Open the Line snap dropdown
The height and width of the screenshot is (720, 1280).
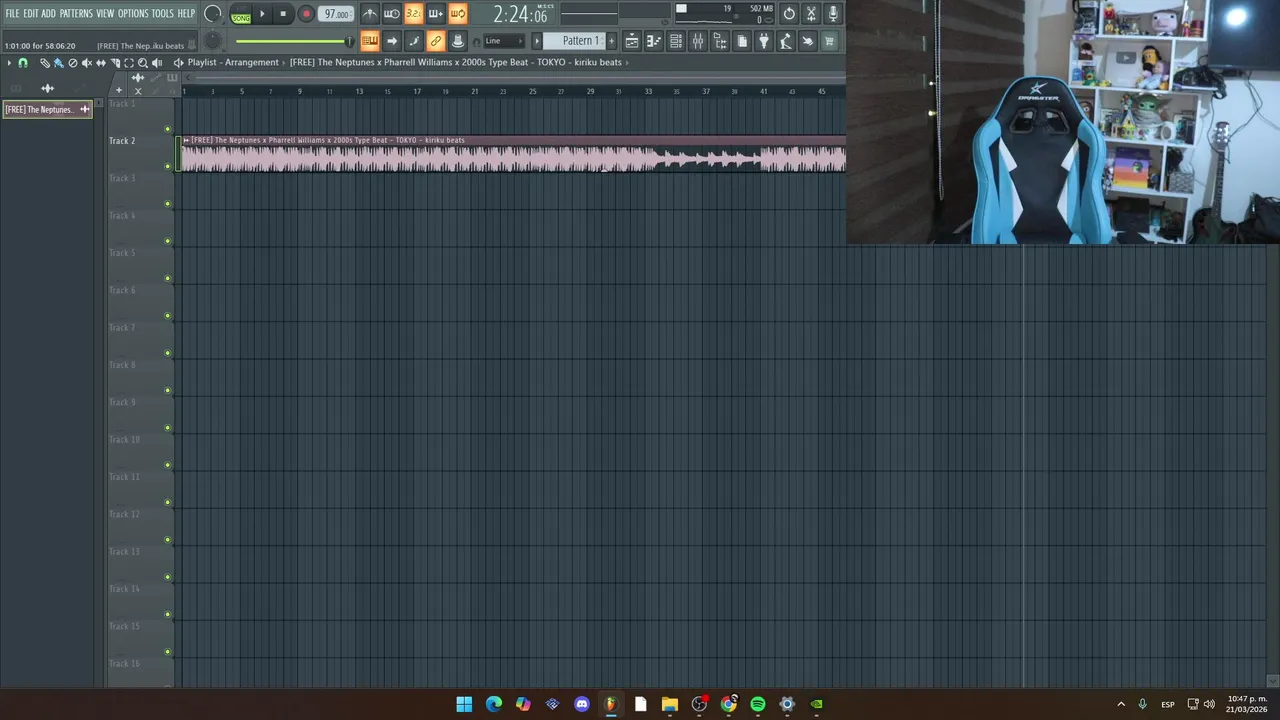pos(504,41)
